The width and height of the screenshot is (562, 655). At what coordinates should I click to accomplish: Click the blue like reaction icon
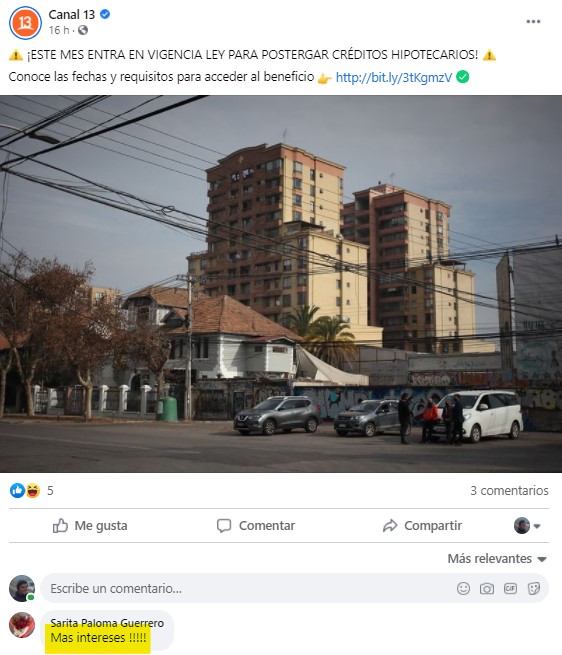17,490
